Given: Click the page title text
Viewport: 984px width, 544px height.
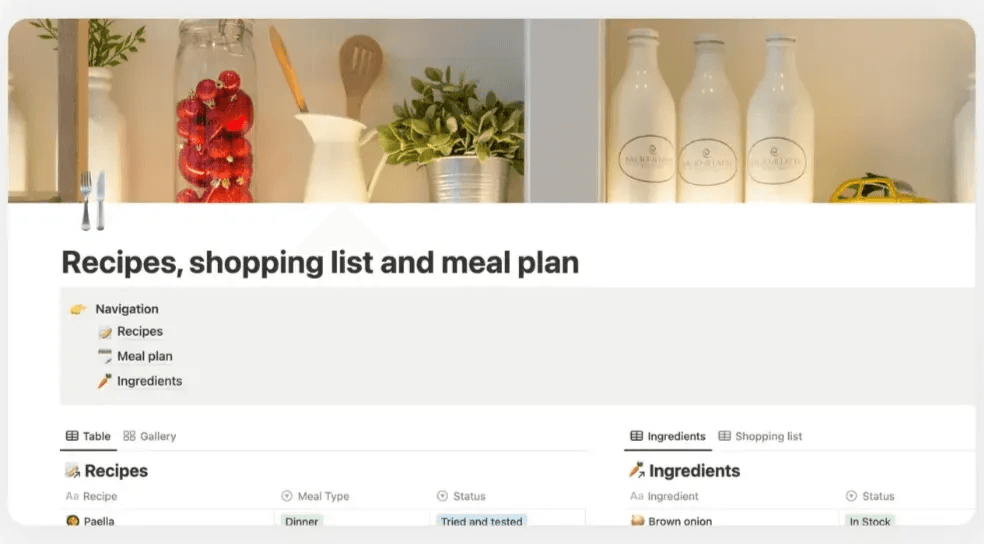Looking at the screenshot, I should (320, 262).
